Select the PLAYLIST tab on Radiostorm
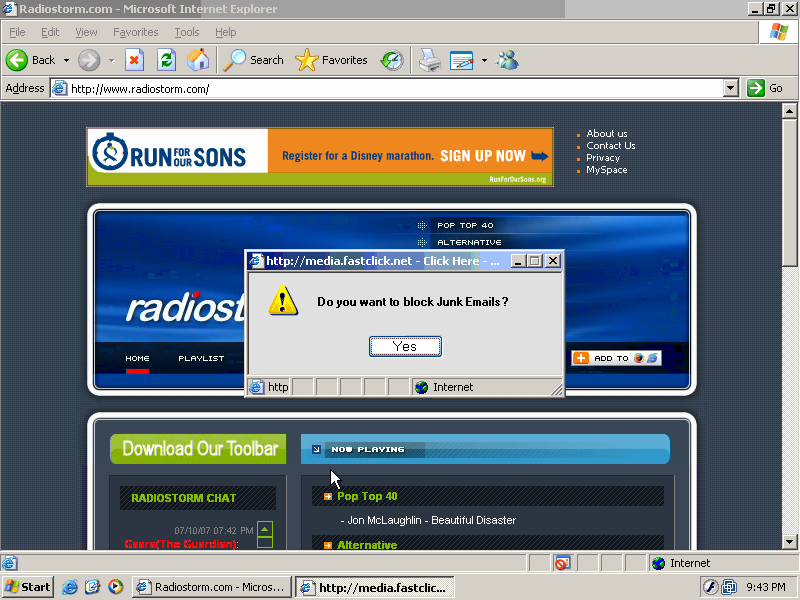The image size is (800, 600). (201, 359)
